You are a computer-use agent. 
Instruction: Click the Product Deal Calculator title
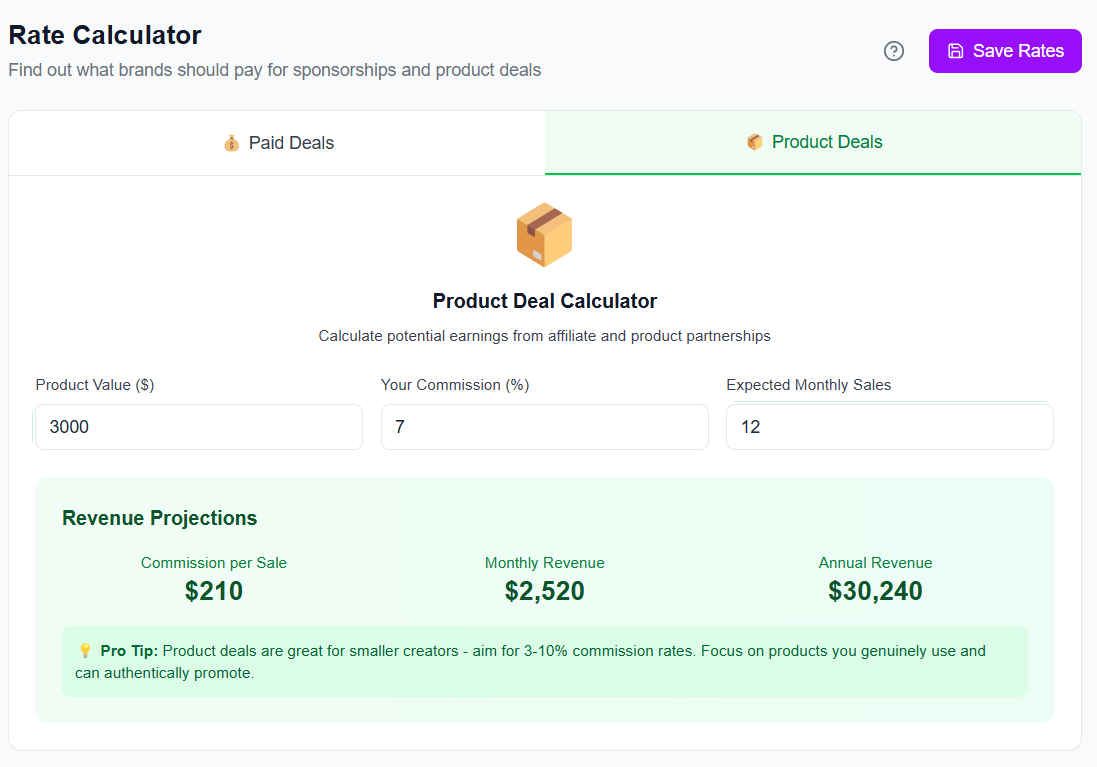point(544,301)
